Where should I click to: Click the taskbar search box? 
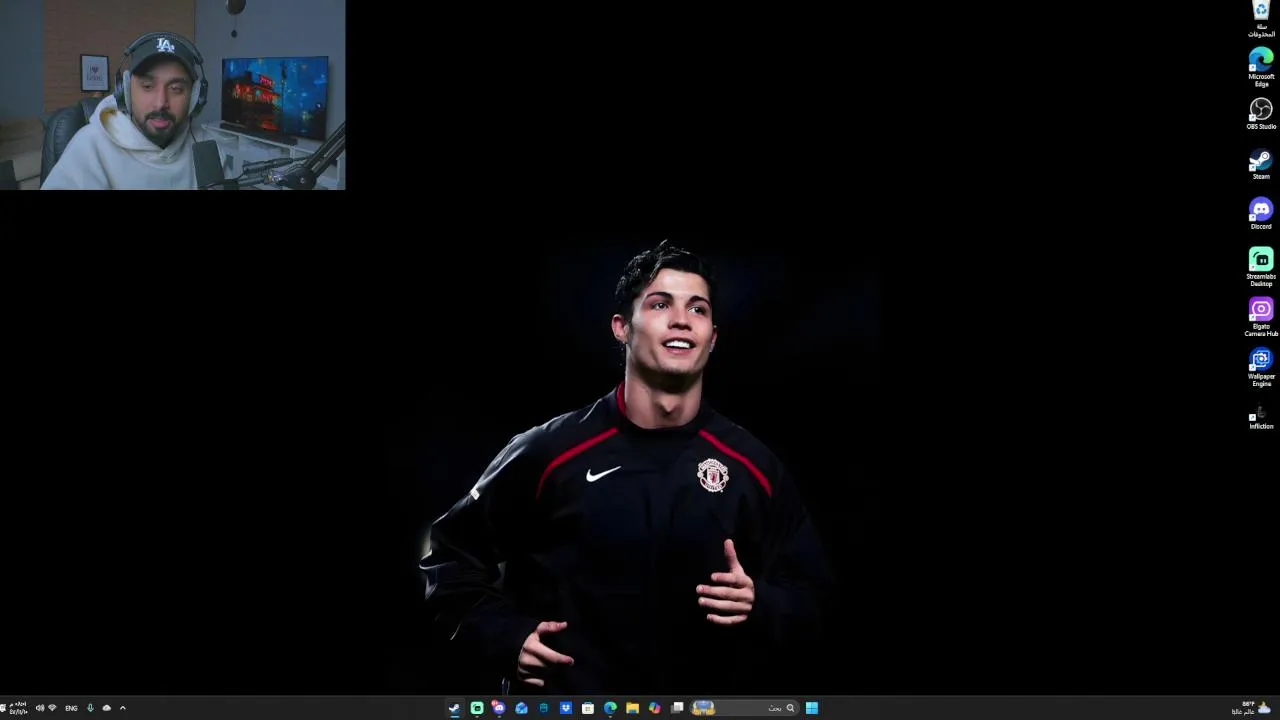(x=745, y=708)
